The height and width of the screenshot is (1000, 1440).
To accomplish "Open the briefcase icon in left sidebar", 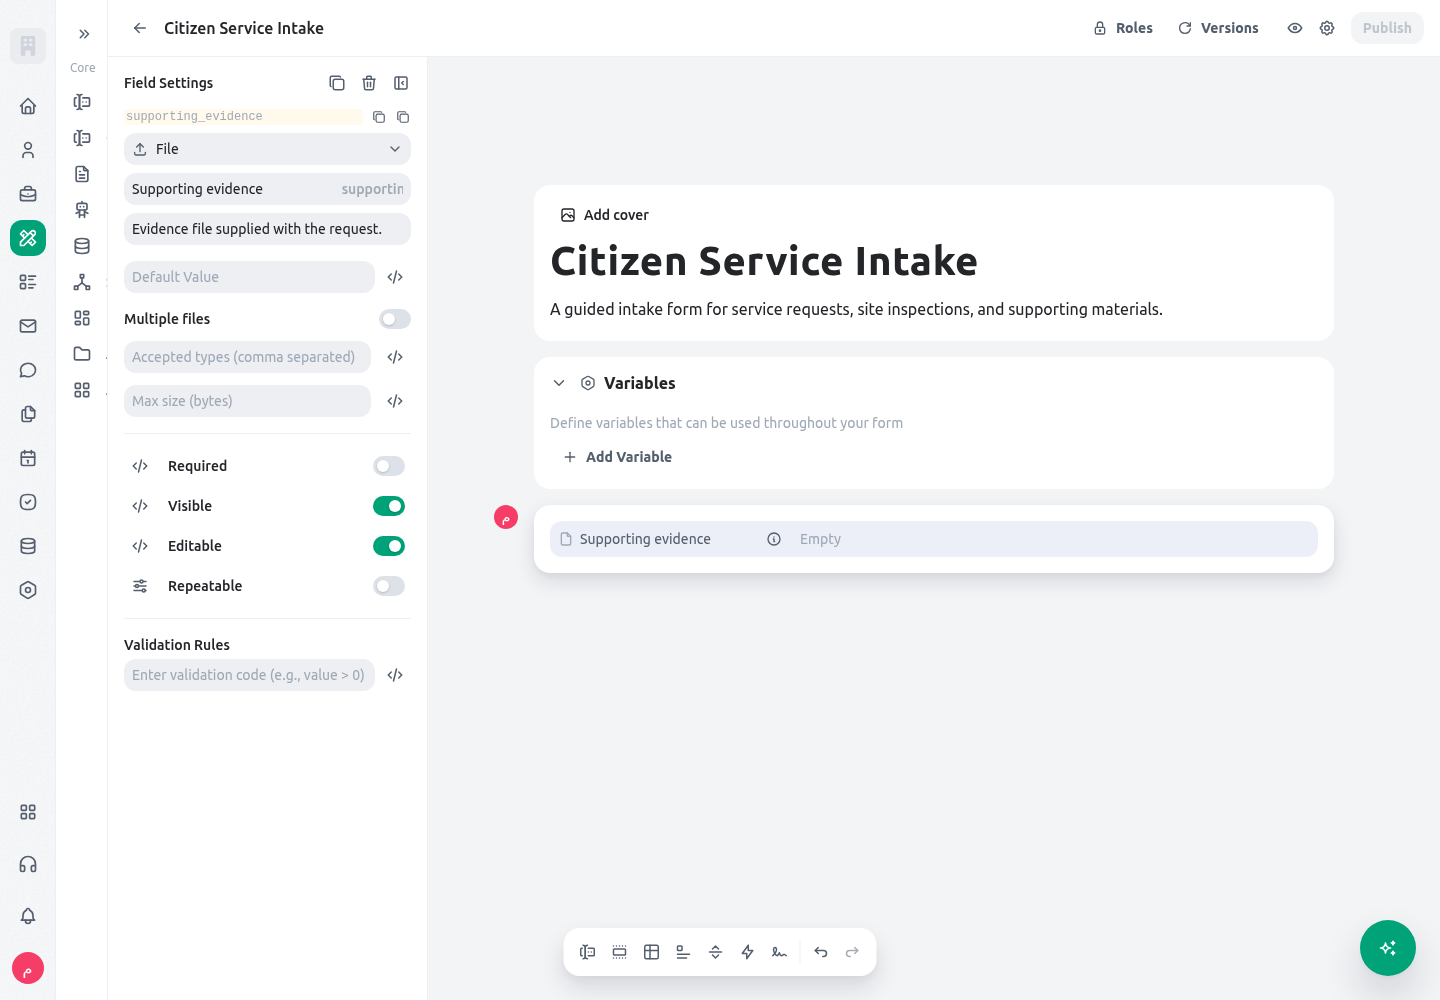I will (28, 194).
